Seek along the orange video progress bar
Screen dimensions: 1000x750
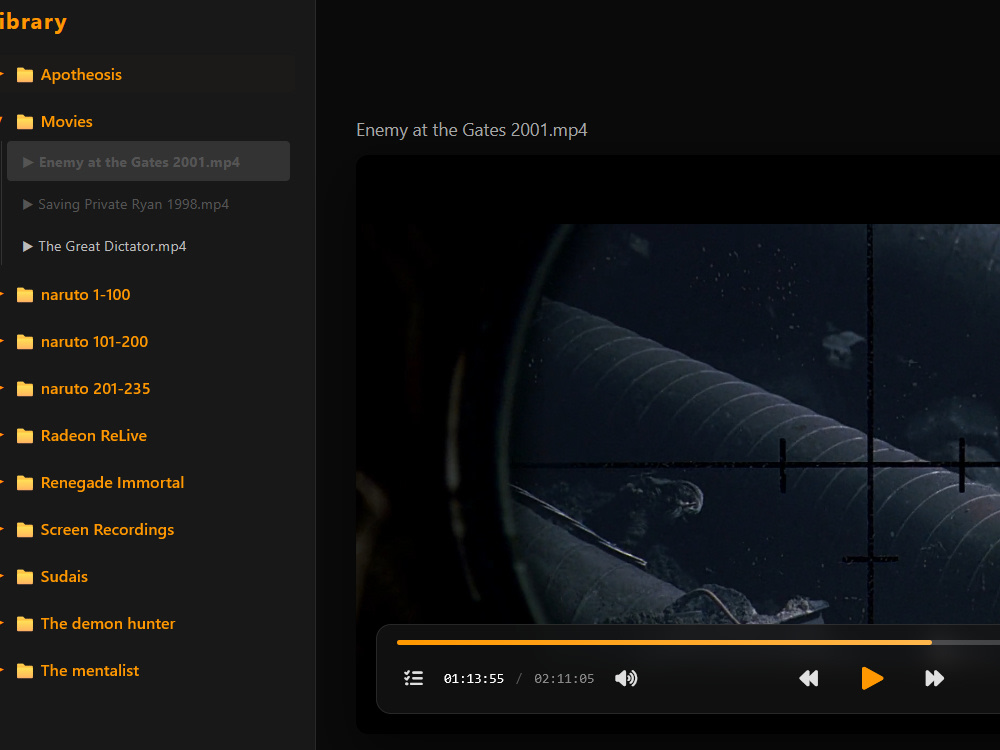(x=698, y=642)
